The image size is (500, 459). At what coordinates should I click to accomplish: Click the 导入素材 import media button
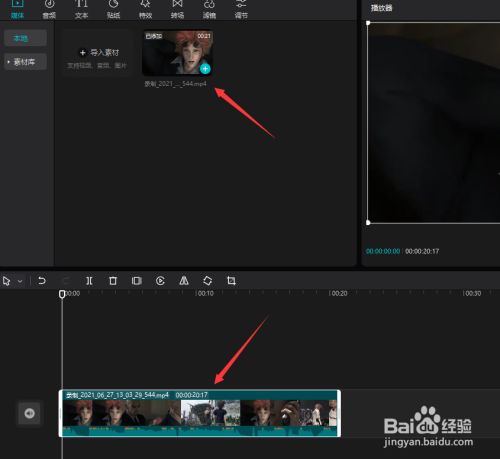pos(97,53)
